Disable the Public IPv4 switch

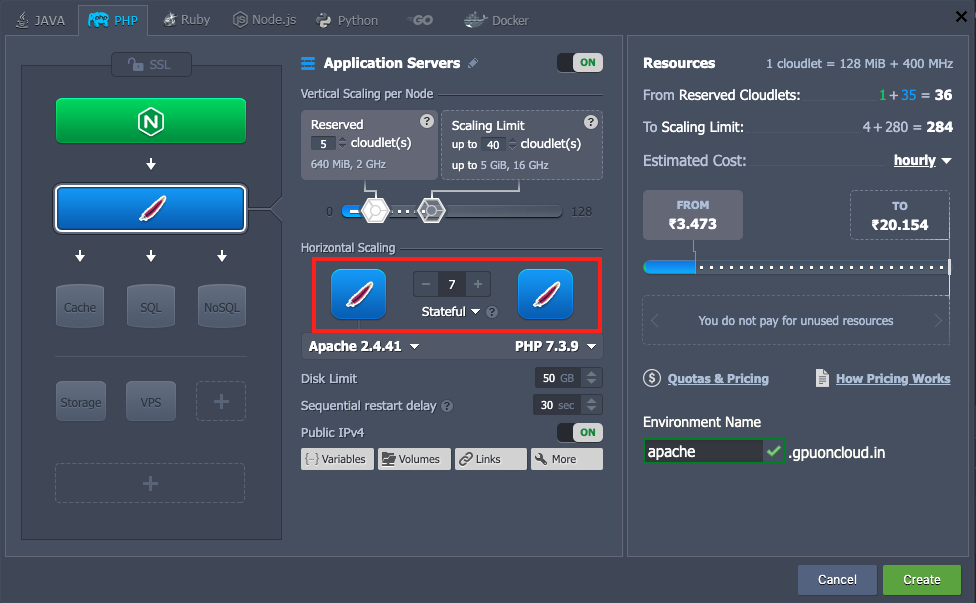tap(580, 433)
